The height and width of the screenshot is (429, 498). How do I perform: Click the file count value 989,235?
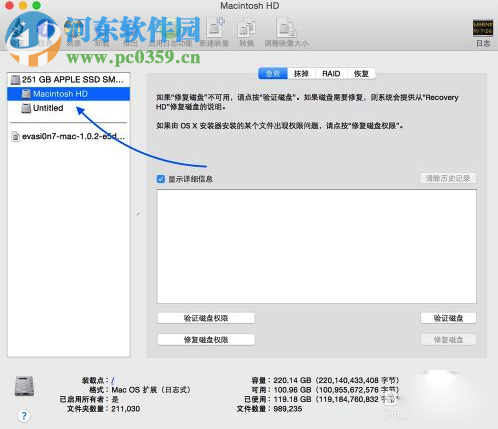click(x=288, y=409)
